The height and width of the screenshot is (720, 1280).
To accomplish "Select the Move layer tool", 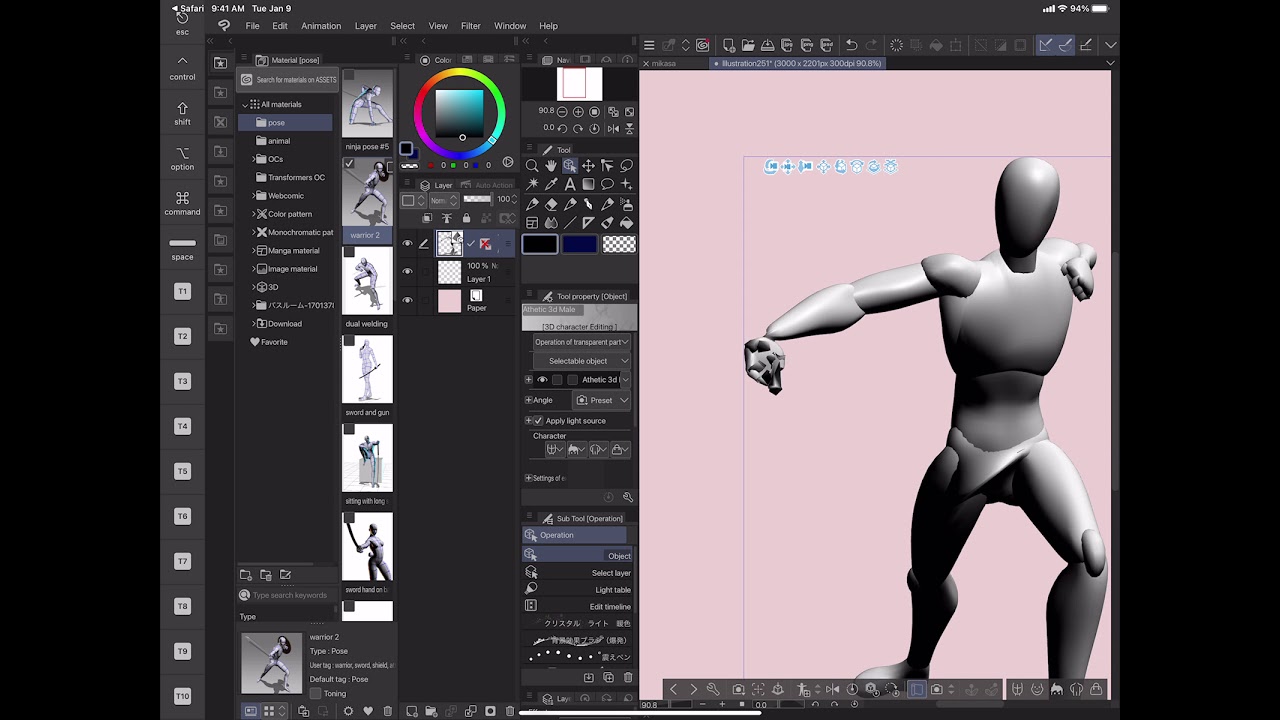I will click(589, 166).
